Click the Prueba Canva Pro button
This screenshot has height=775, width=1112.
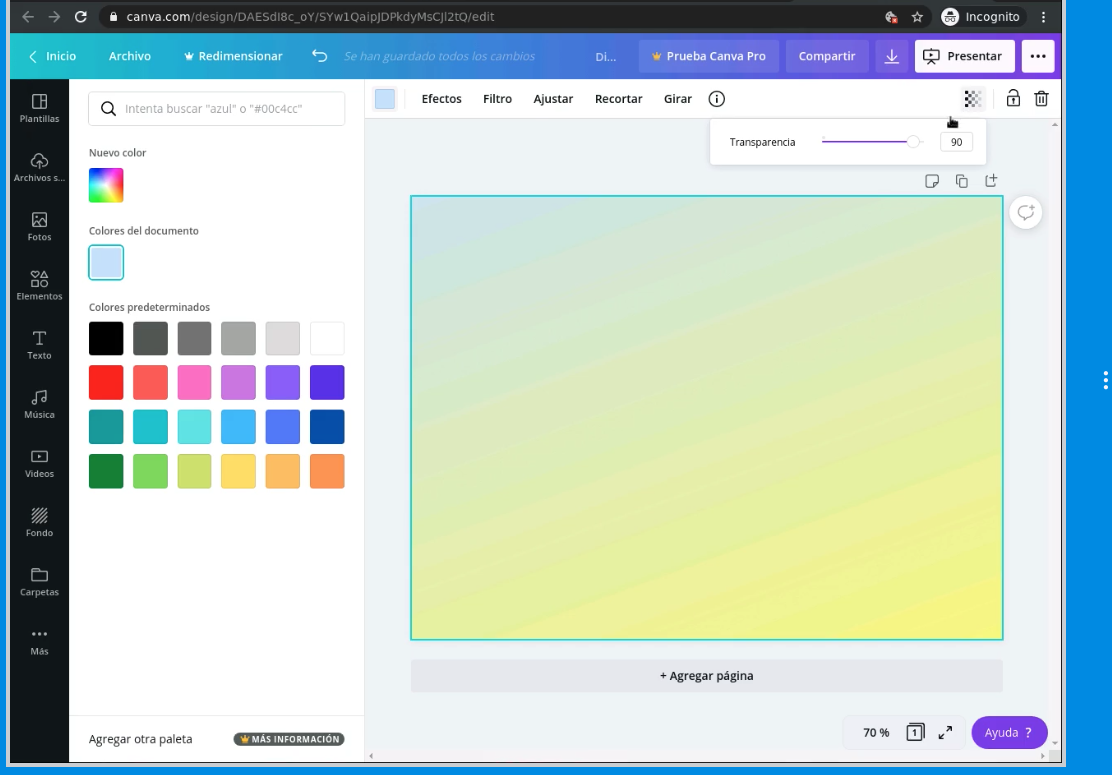[x=708, y=56]
